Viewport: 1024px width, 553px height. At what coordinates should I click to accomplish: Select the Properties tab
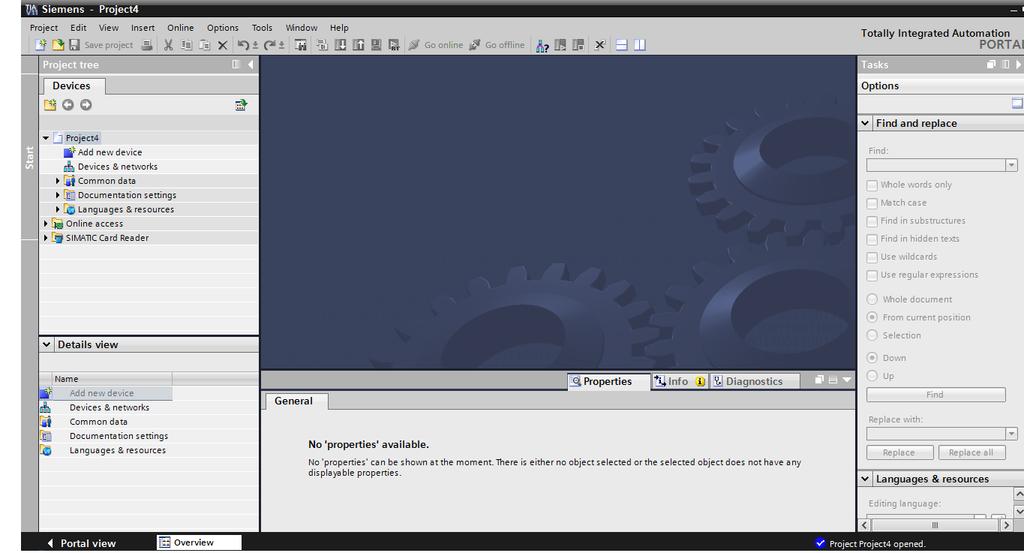(608, 381)
